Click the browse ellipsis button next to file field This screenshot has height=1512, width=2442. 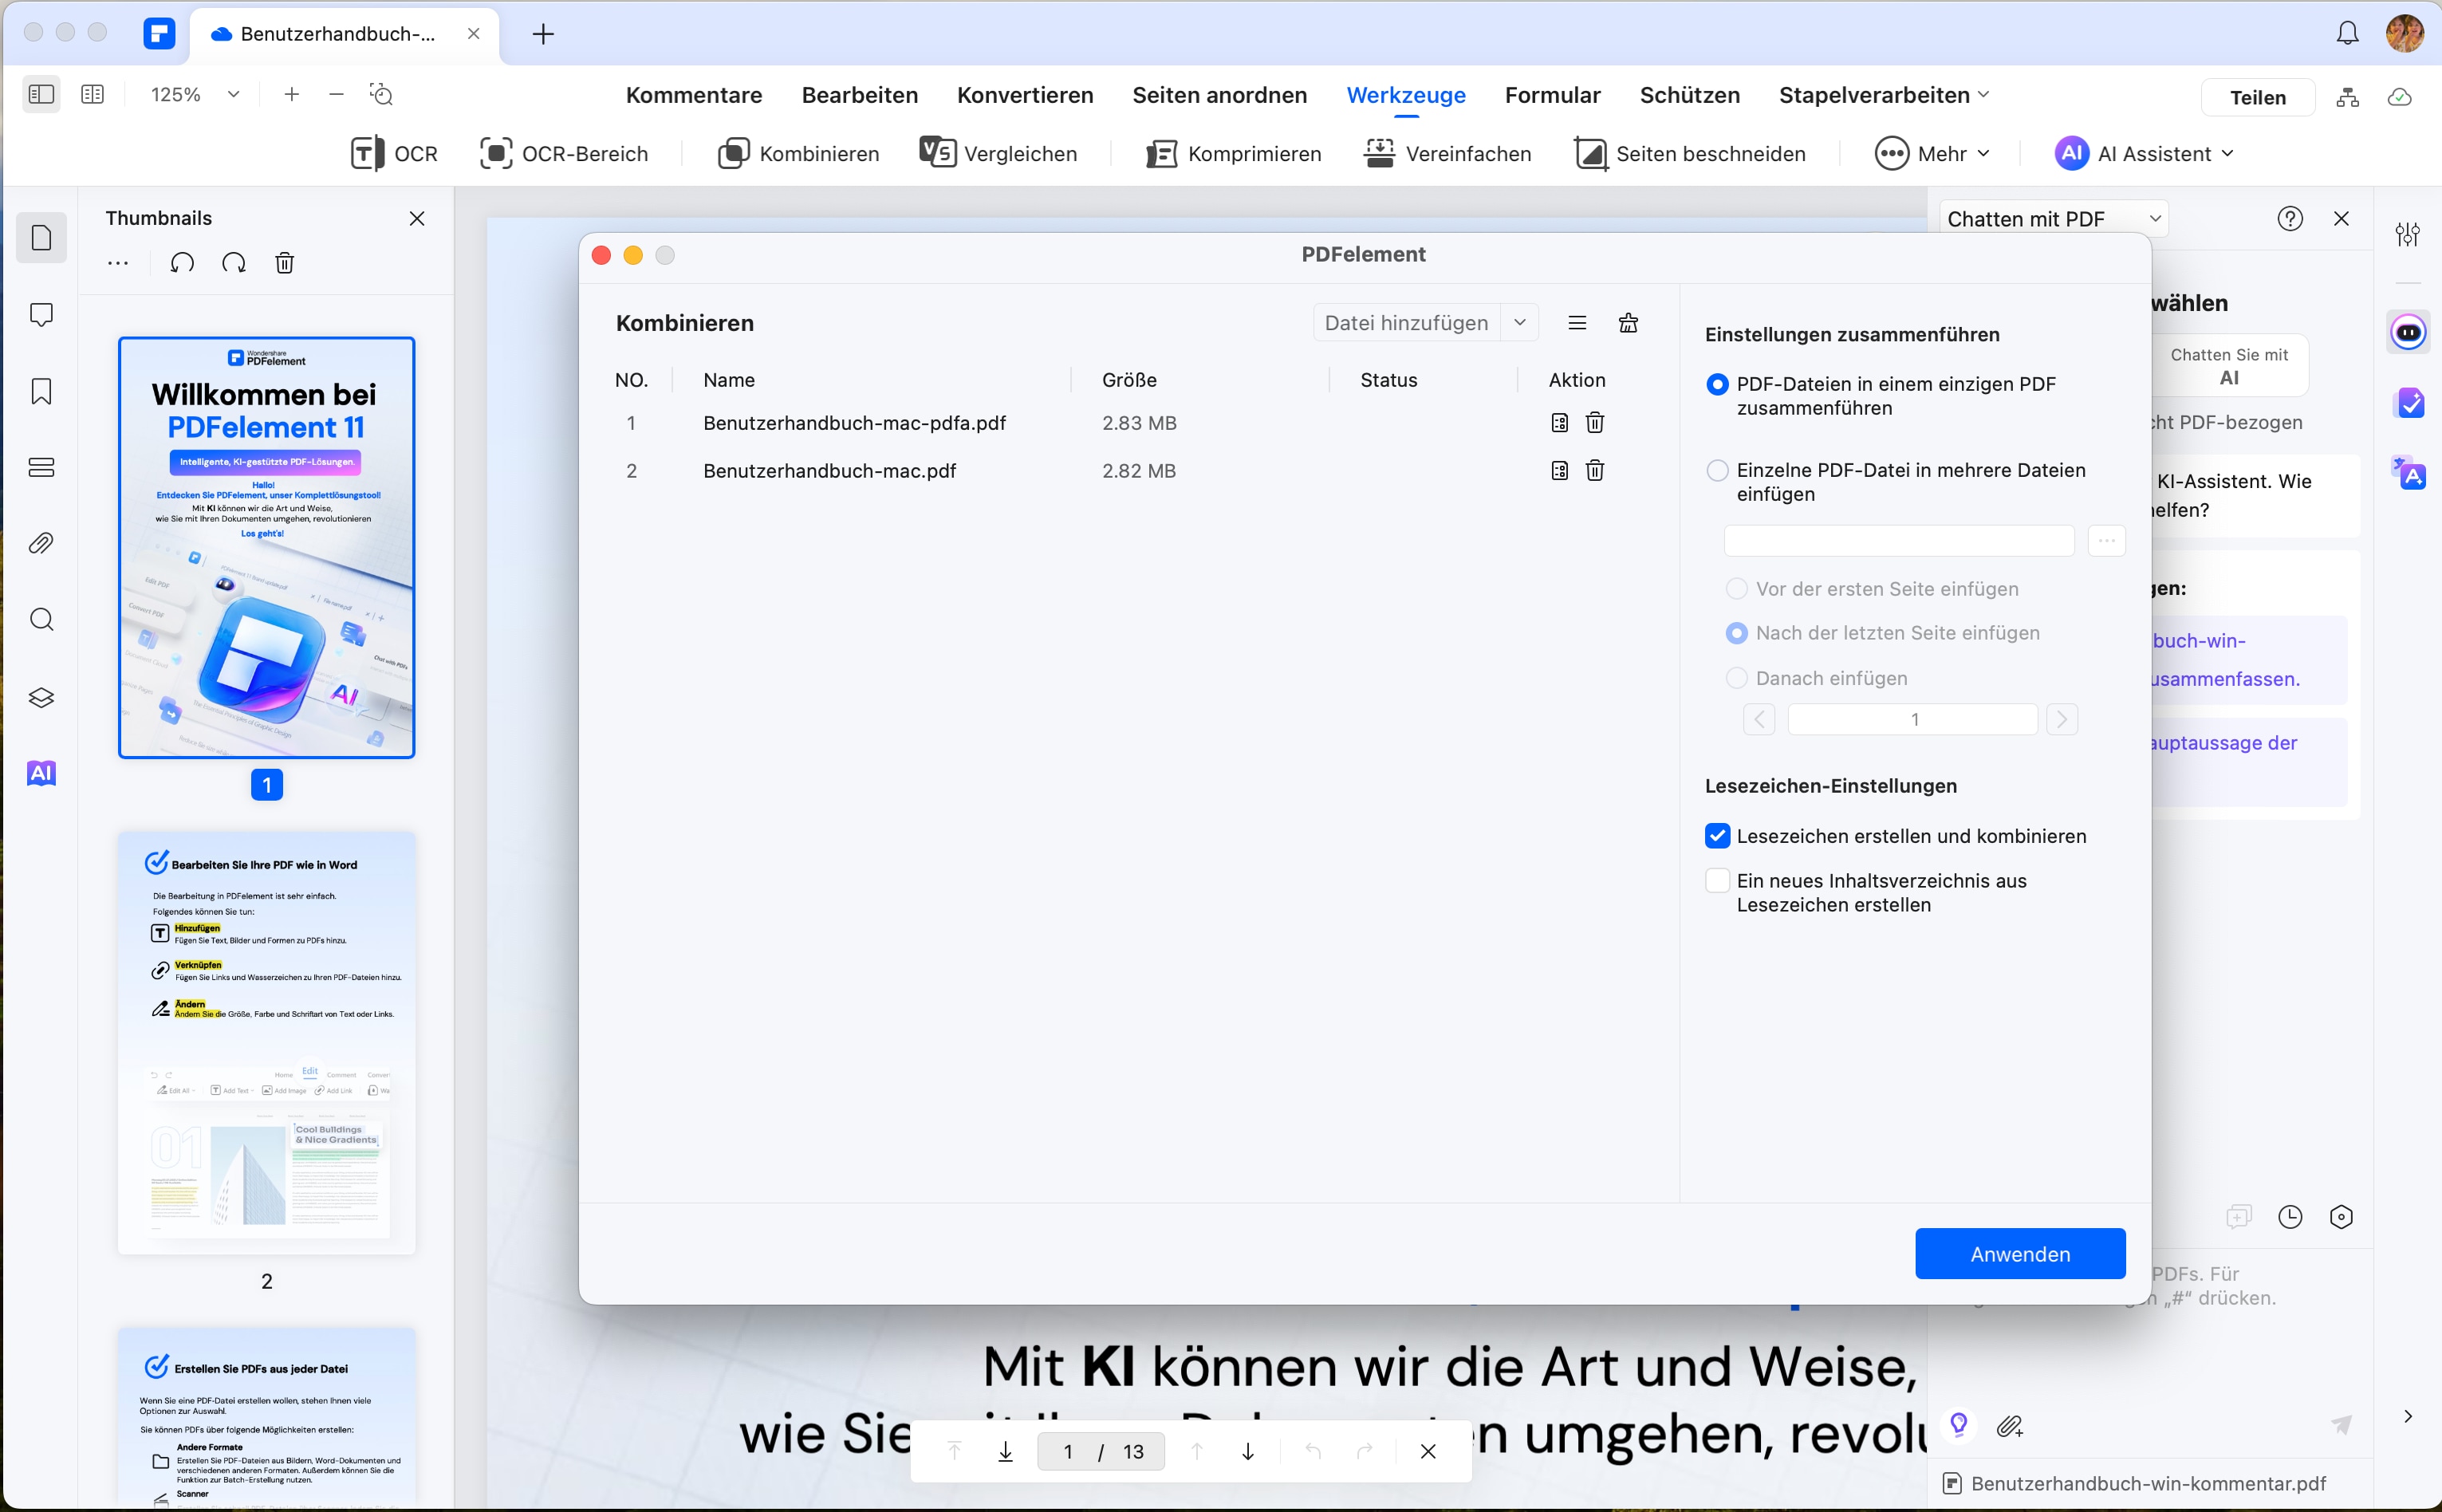click(x=2106, y=541)
